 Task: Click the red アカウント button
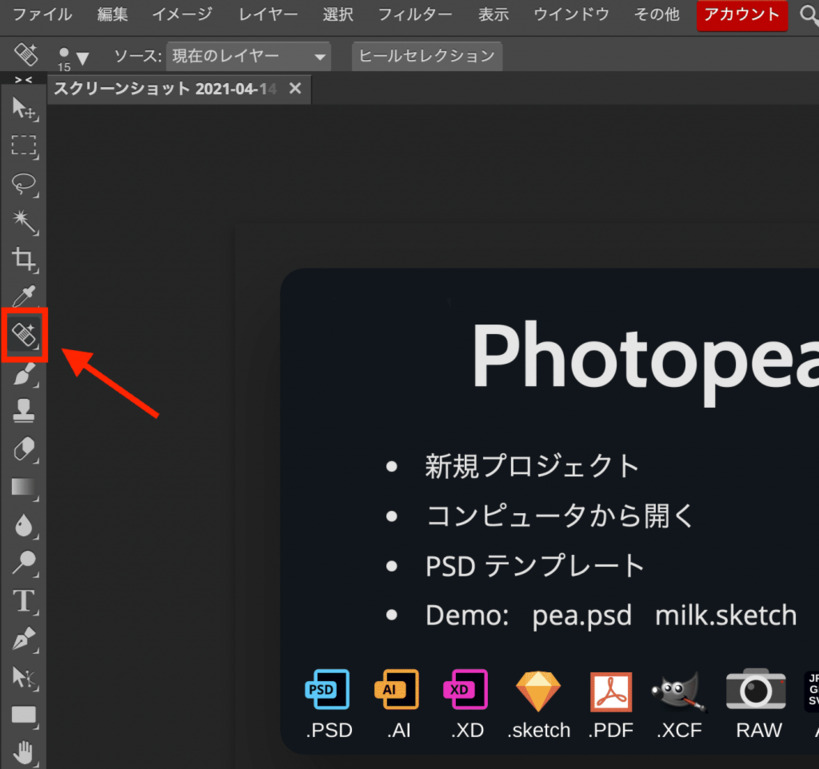click(x=742, y=15)
